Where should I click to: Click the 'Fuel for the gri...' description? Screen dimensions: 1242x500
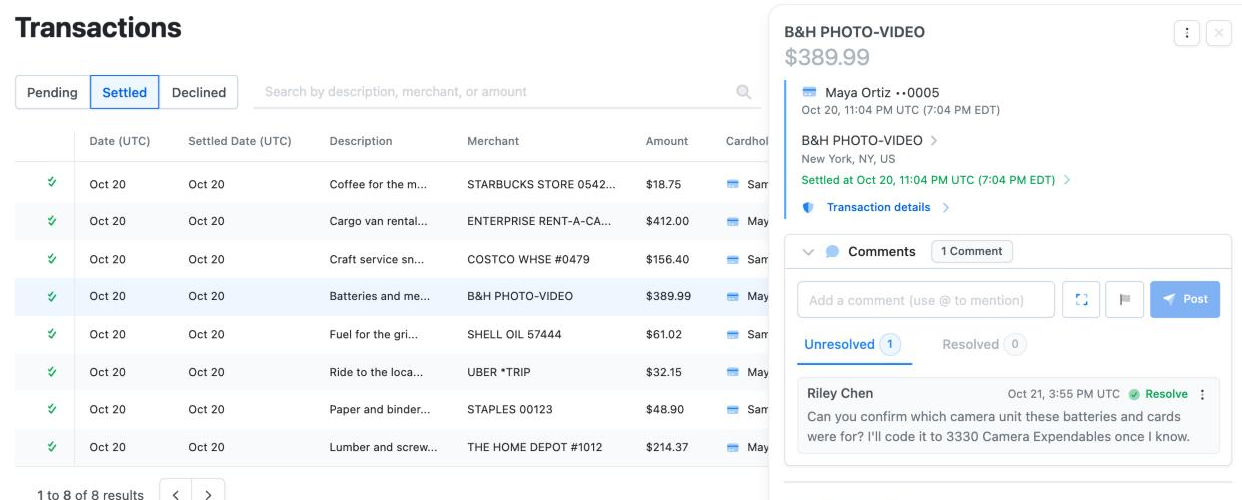pos(374,334)
